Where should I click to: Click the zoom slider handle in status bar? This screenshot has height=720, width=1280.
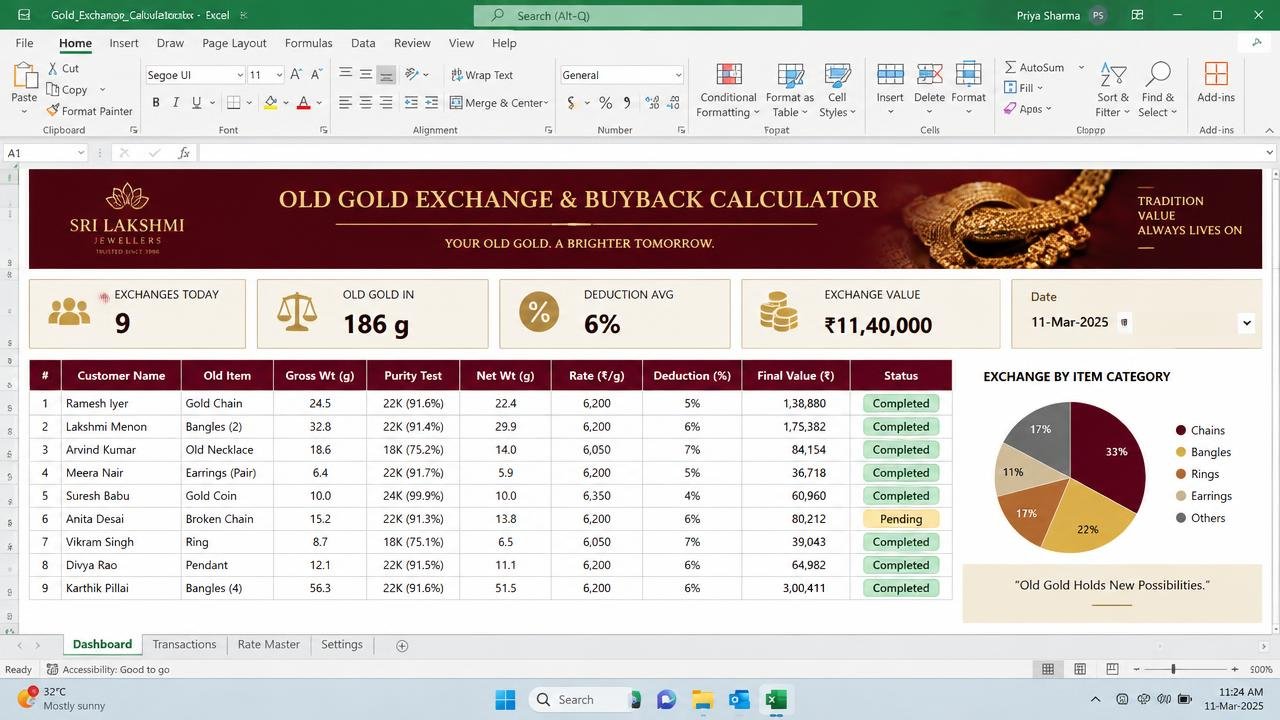[1173, 669]
